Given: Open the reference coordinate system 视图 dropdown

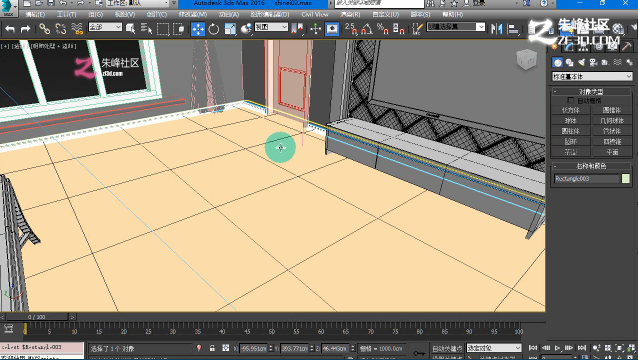Looking at the screenshot, I should pyautogui.click(x=271, y=27).
